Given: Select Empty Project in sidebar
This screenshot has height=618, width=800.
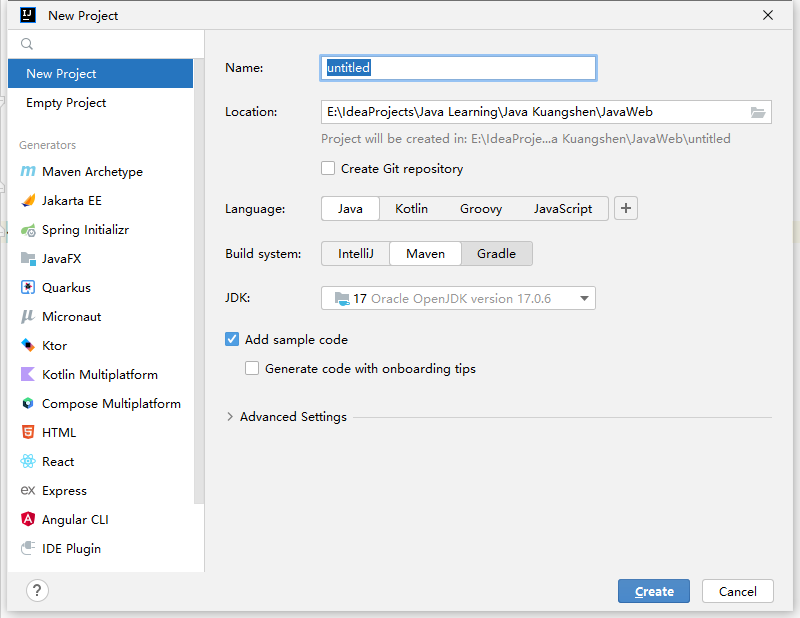Looking at the screenshot, I should click(x=101, y=103).
